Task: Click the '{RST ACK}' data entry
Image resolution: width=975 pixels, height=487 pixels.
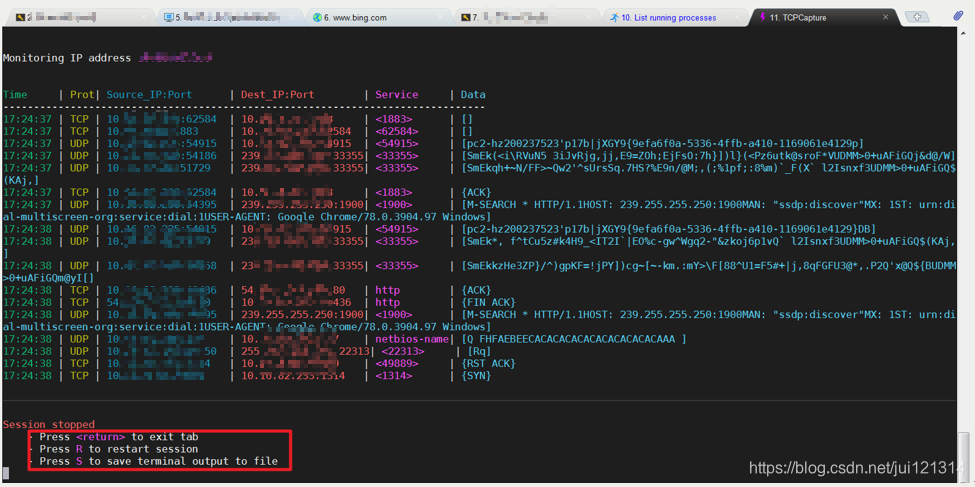Action: (x=489, y=363)
